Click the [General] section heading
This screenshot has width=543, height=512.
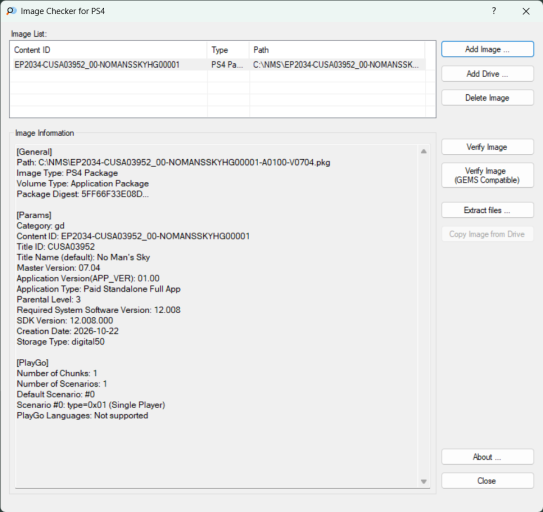[x=34, y=152]
